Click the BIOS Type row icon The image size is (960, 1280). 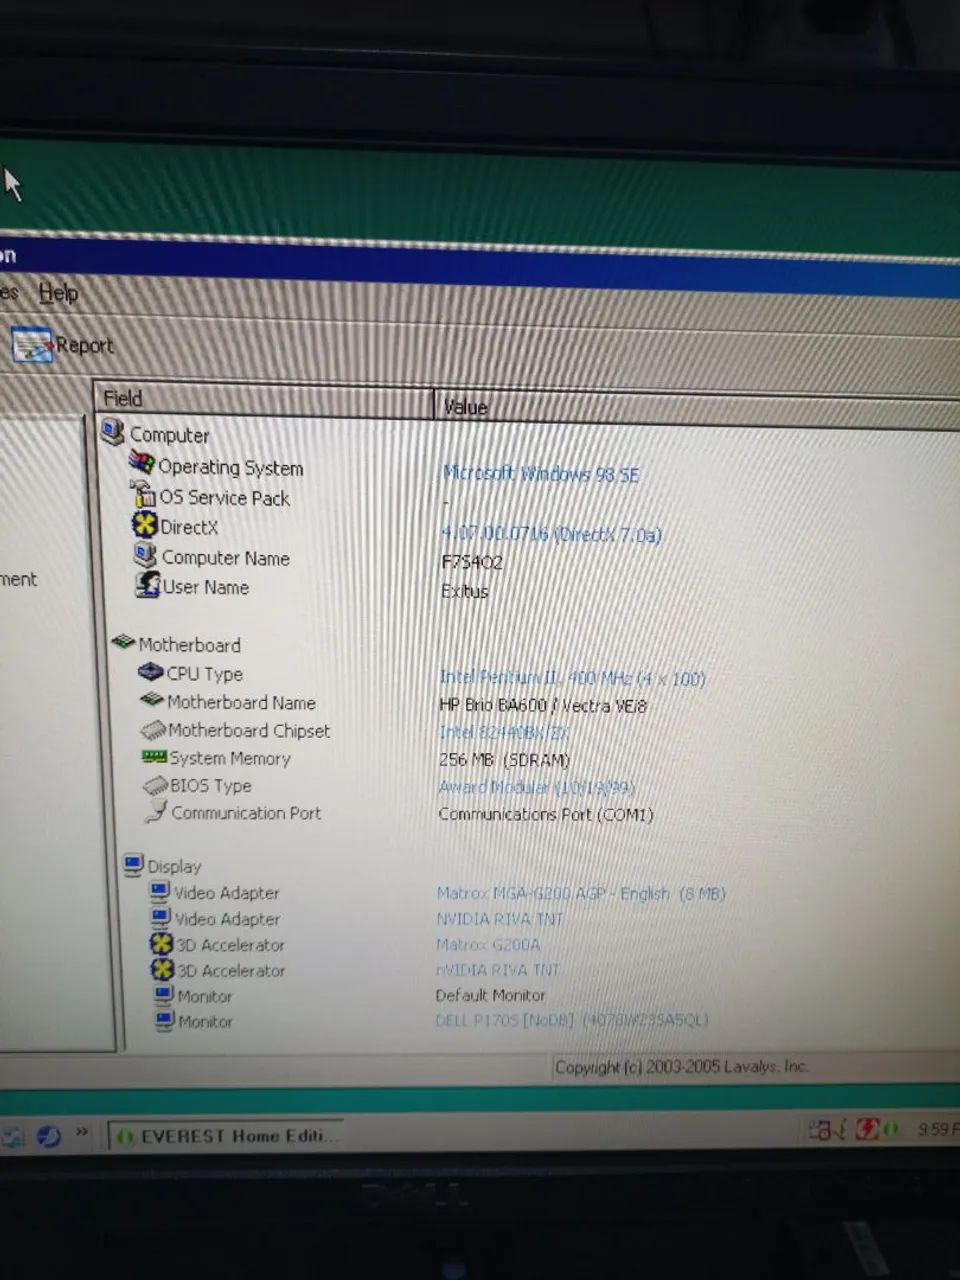[155, 785]
